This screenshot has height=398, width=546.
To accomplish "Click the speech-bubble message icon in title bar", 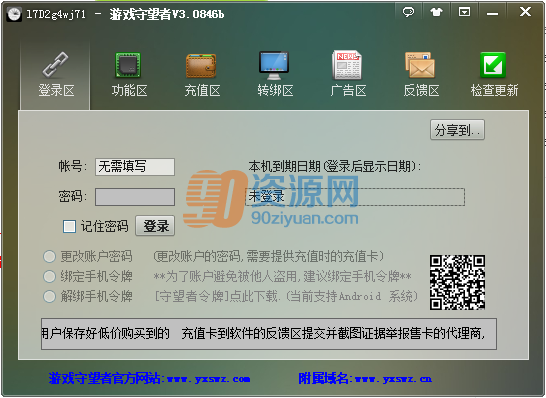I will 408,12.
